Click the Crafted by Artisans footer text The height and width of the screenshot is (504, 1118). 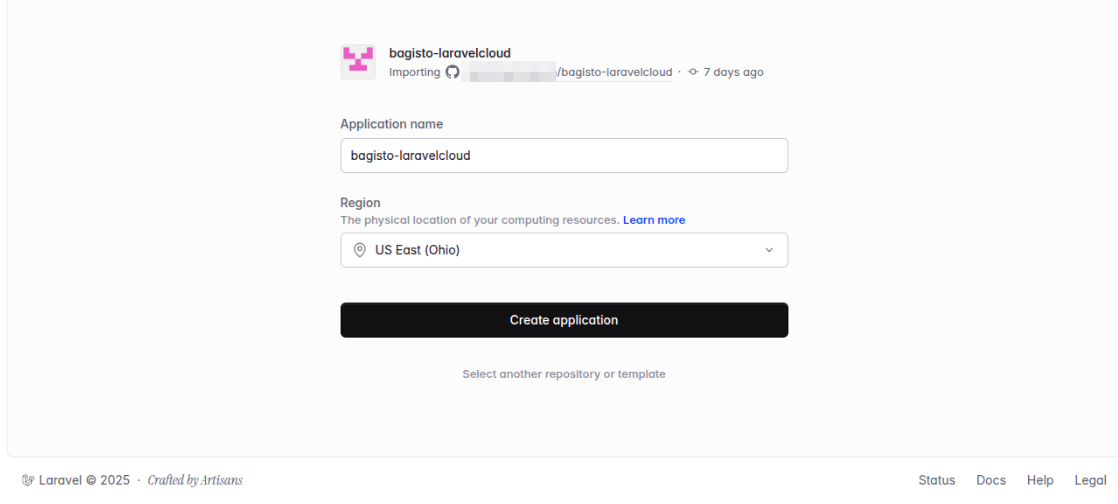point(195,480)
